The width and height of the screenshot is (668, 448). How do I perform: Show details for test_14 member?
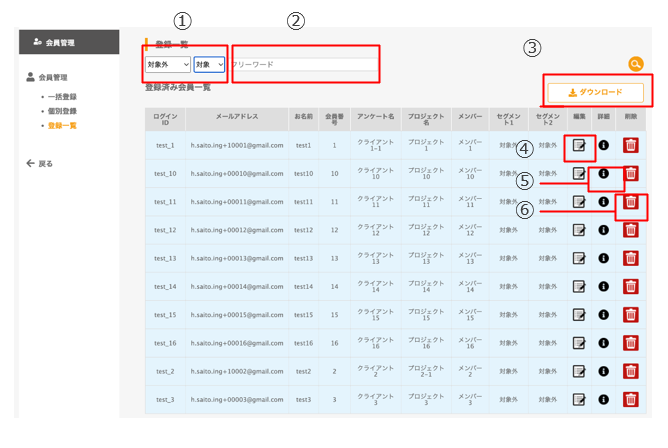pos(603,287)
